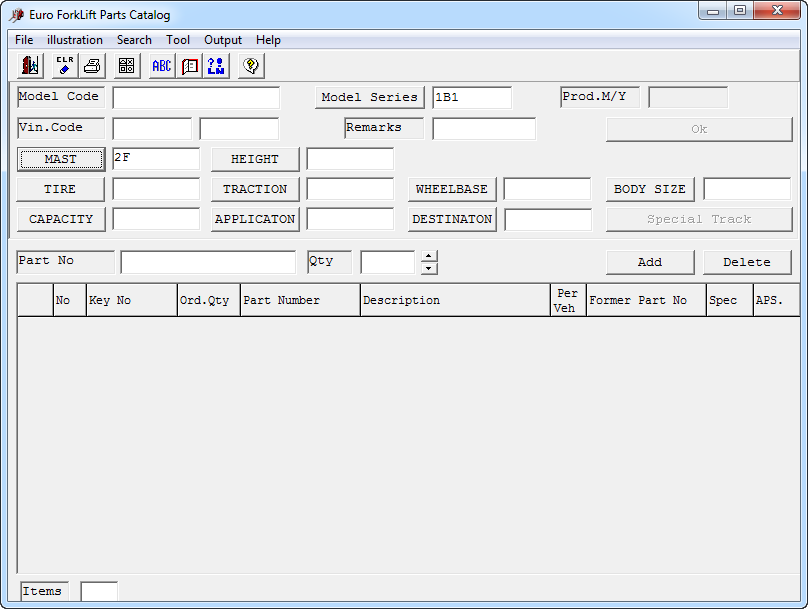Screen dimensions: 808x609
Task: Click the grayed Ok button
Action: [699, 129]
